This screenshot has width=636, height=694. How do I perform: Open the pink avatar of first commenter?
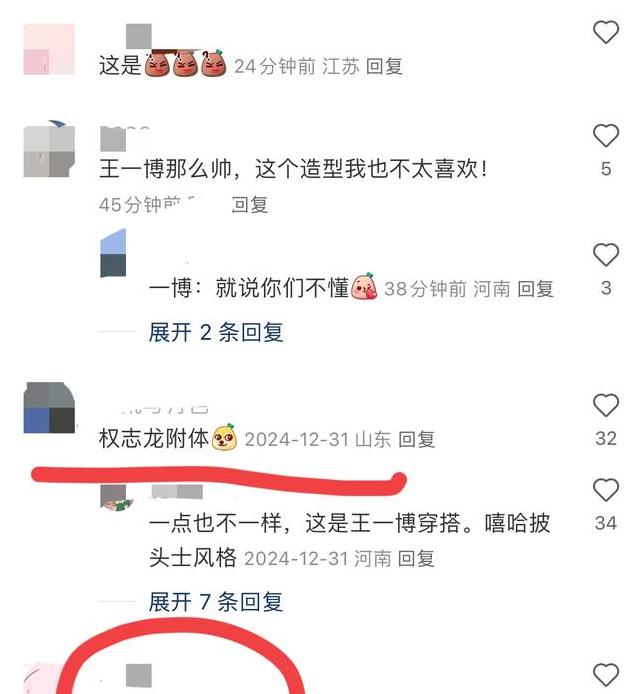click(x=49, y=49)
